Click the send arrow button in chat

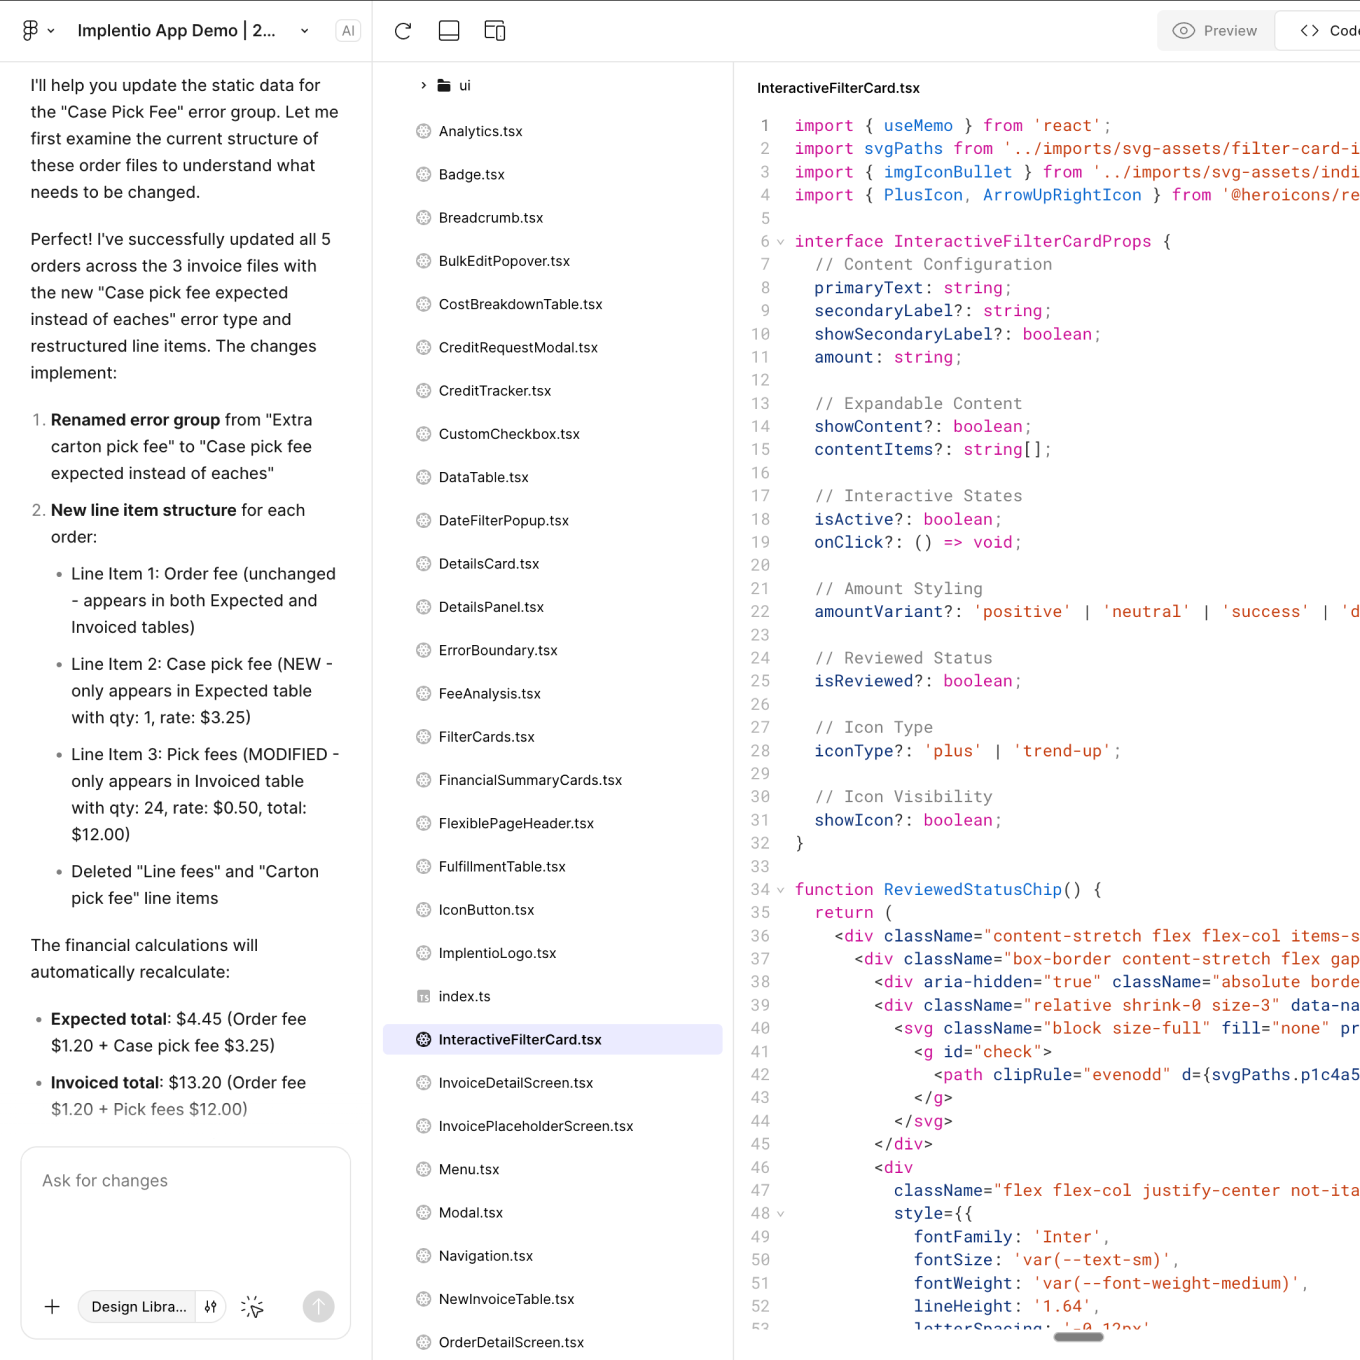[x=319, y=1306]
